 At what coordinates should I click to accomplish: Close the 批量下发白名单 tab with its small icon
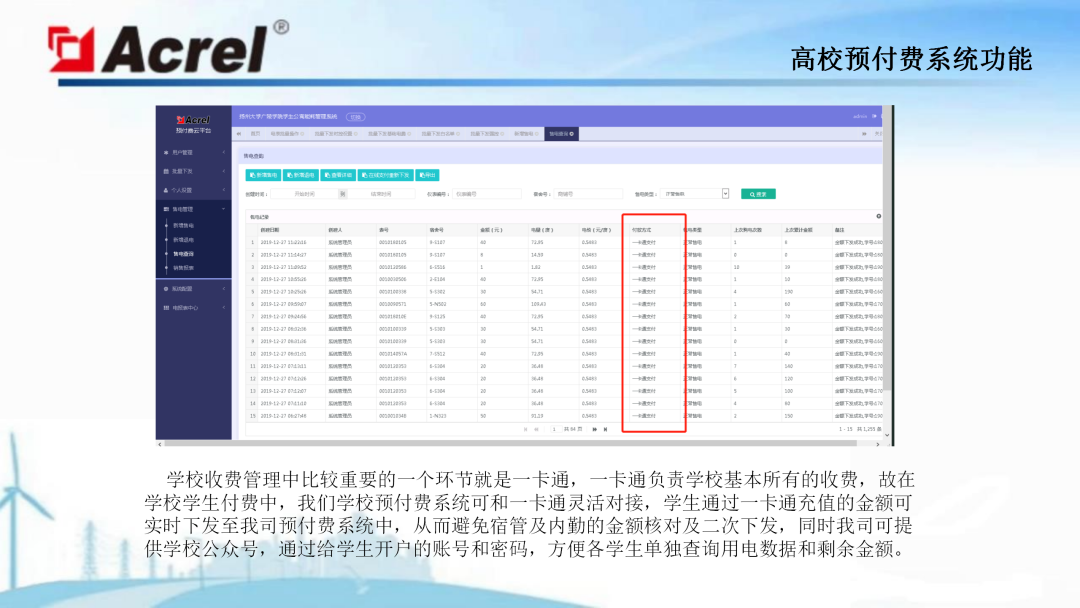tap(457, 134)
